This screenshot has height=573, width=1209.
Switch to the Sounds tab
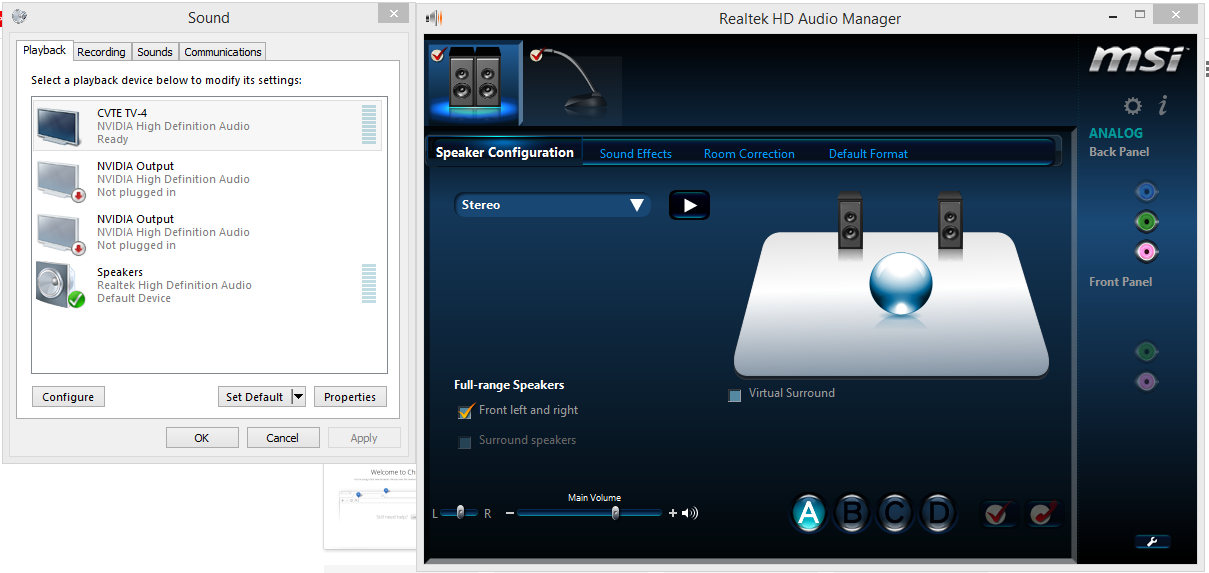(x=155, y=52)
